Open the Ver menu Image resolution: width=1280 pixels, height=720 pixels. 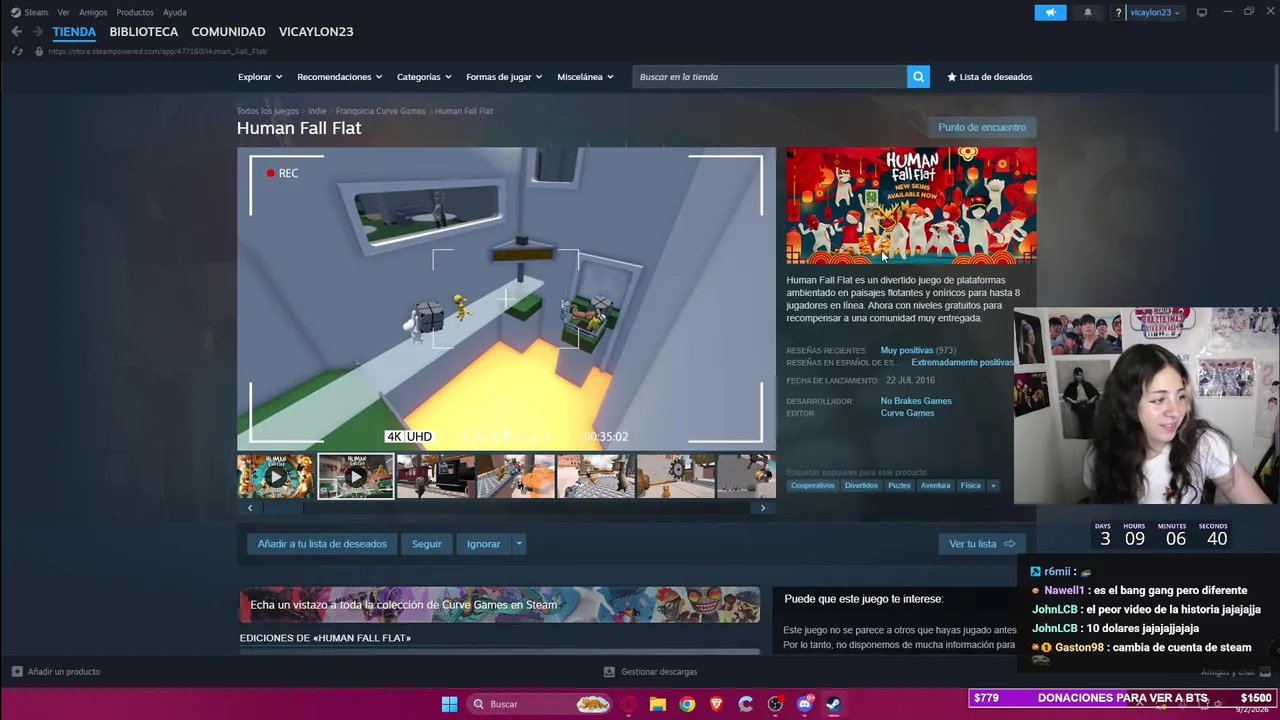tap(64, 12)
